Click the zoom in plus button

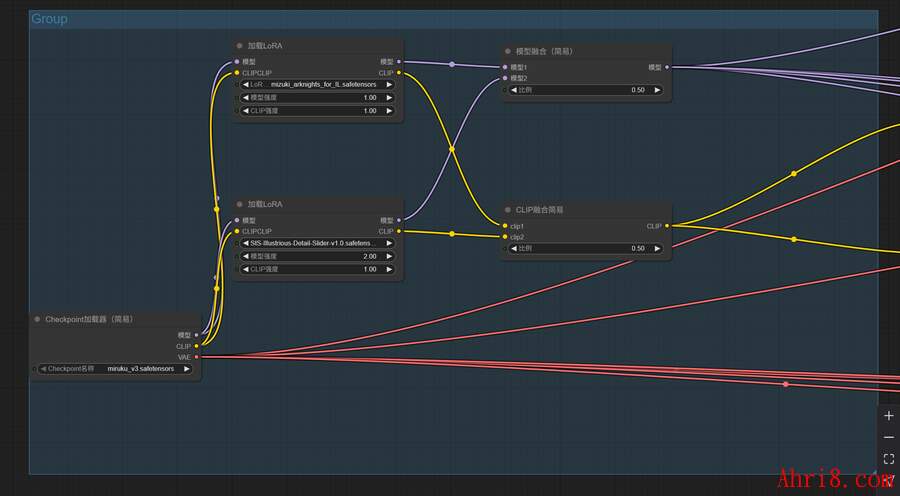tap(889, 415)
